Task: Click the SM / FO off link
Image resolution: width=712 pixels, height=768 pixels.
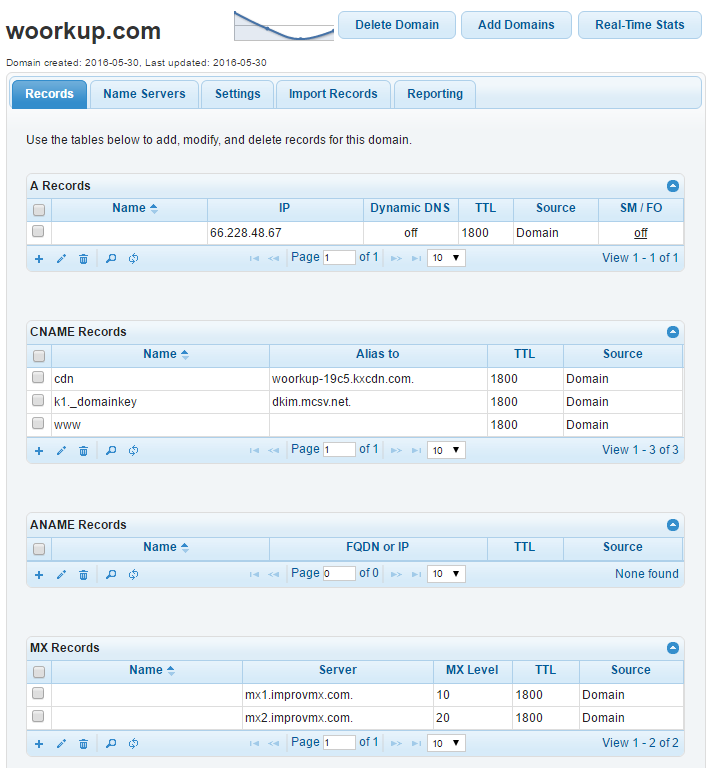Action: [x=641, y=233]
